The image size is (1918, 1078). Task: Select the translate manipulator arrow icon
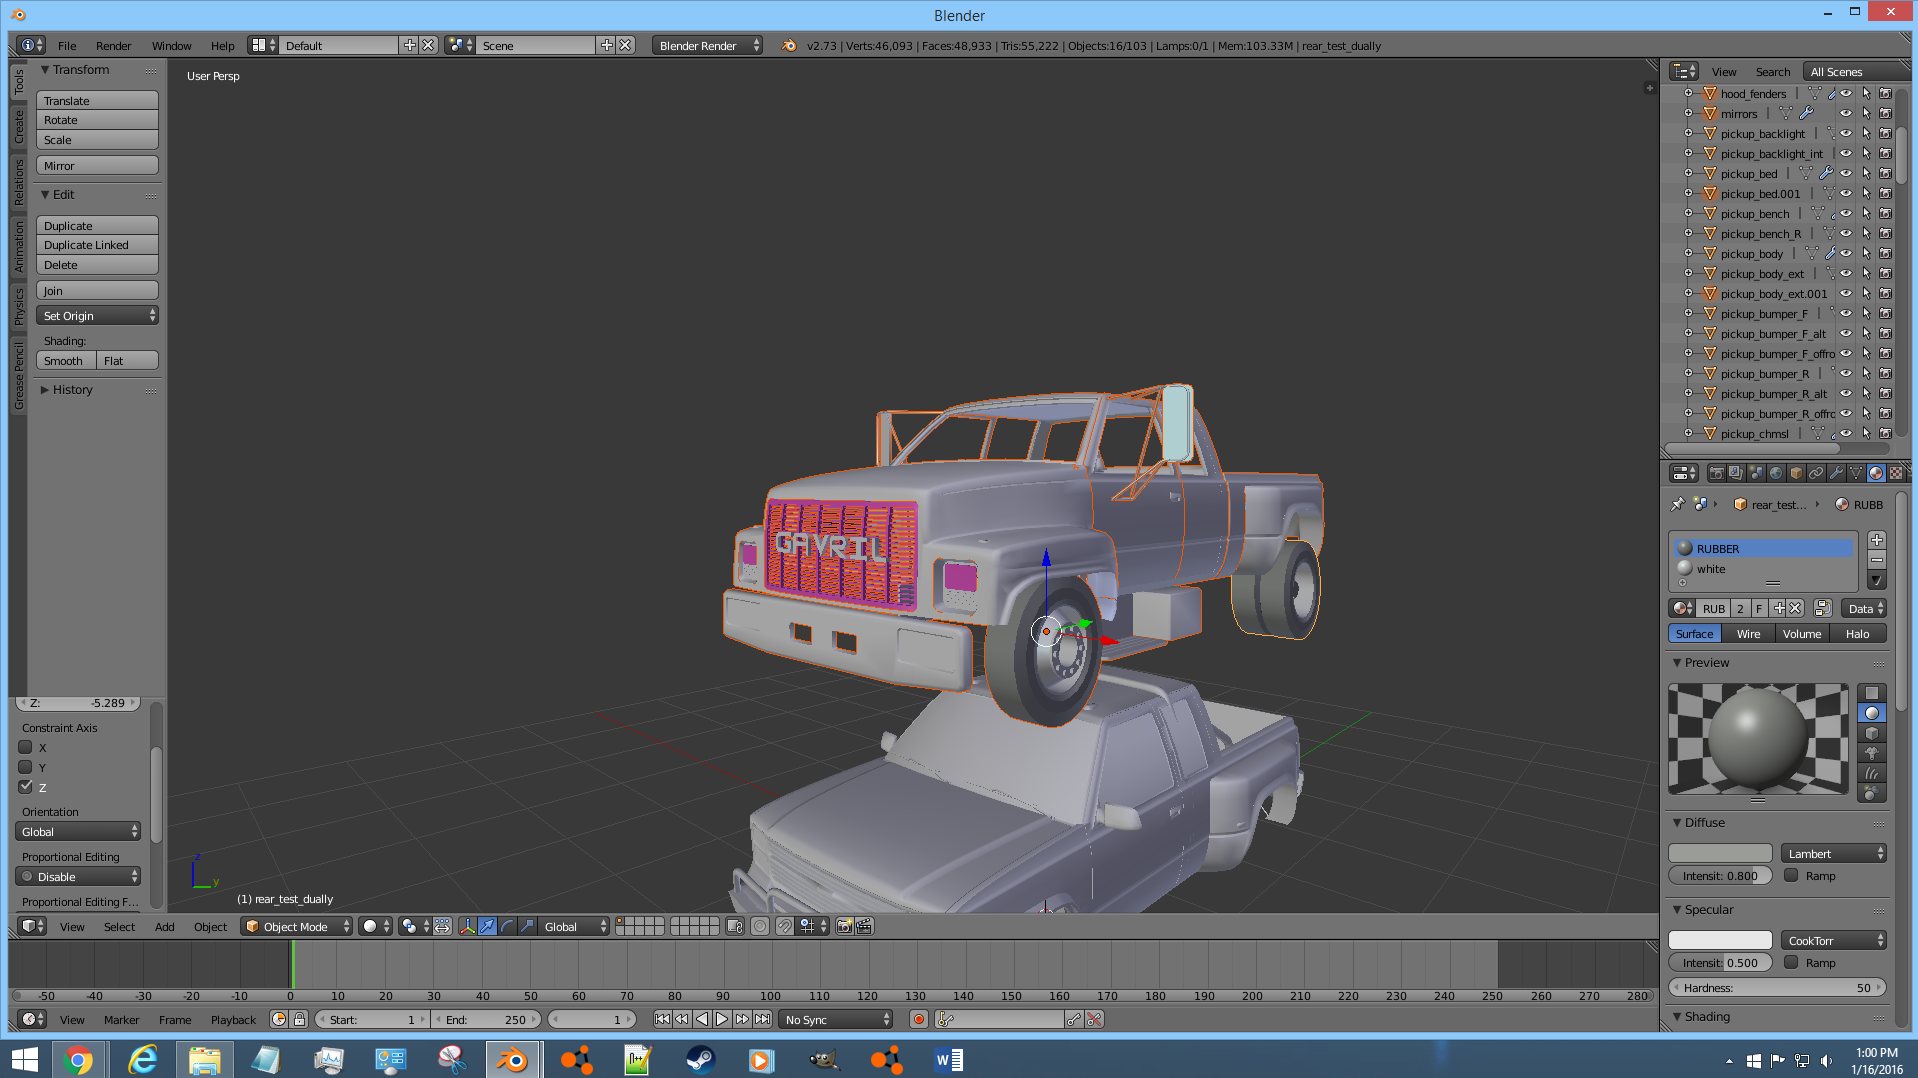point(487,926)
